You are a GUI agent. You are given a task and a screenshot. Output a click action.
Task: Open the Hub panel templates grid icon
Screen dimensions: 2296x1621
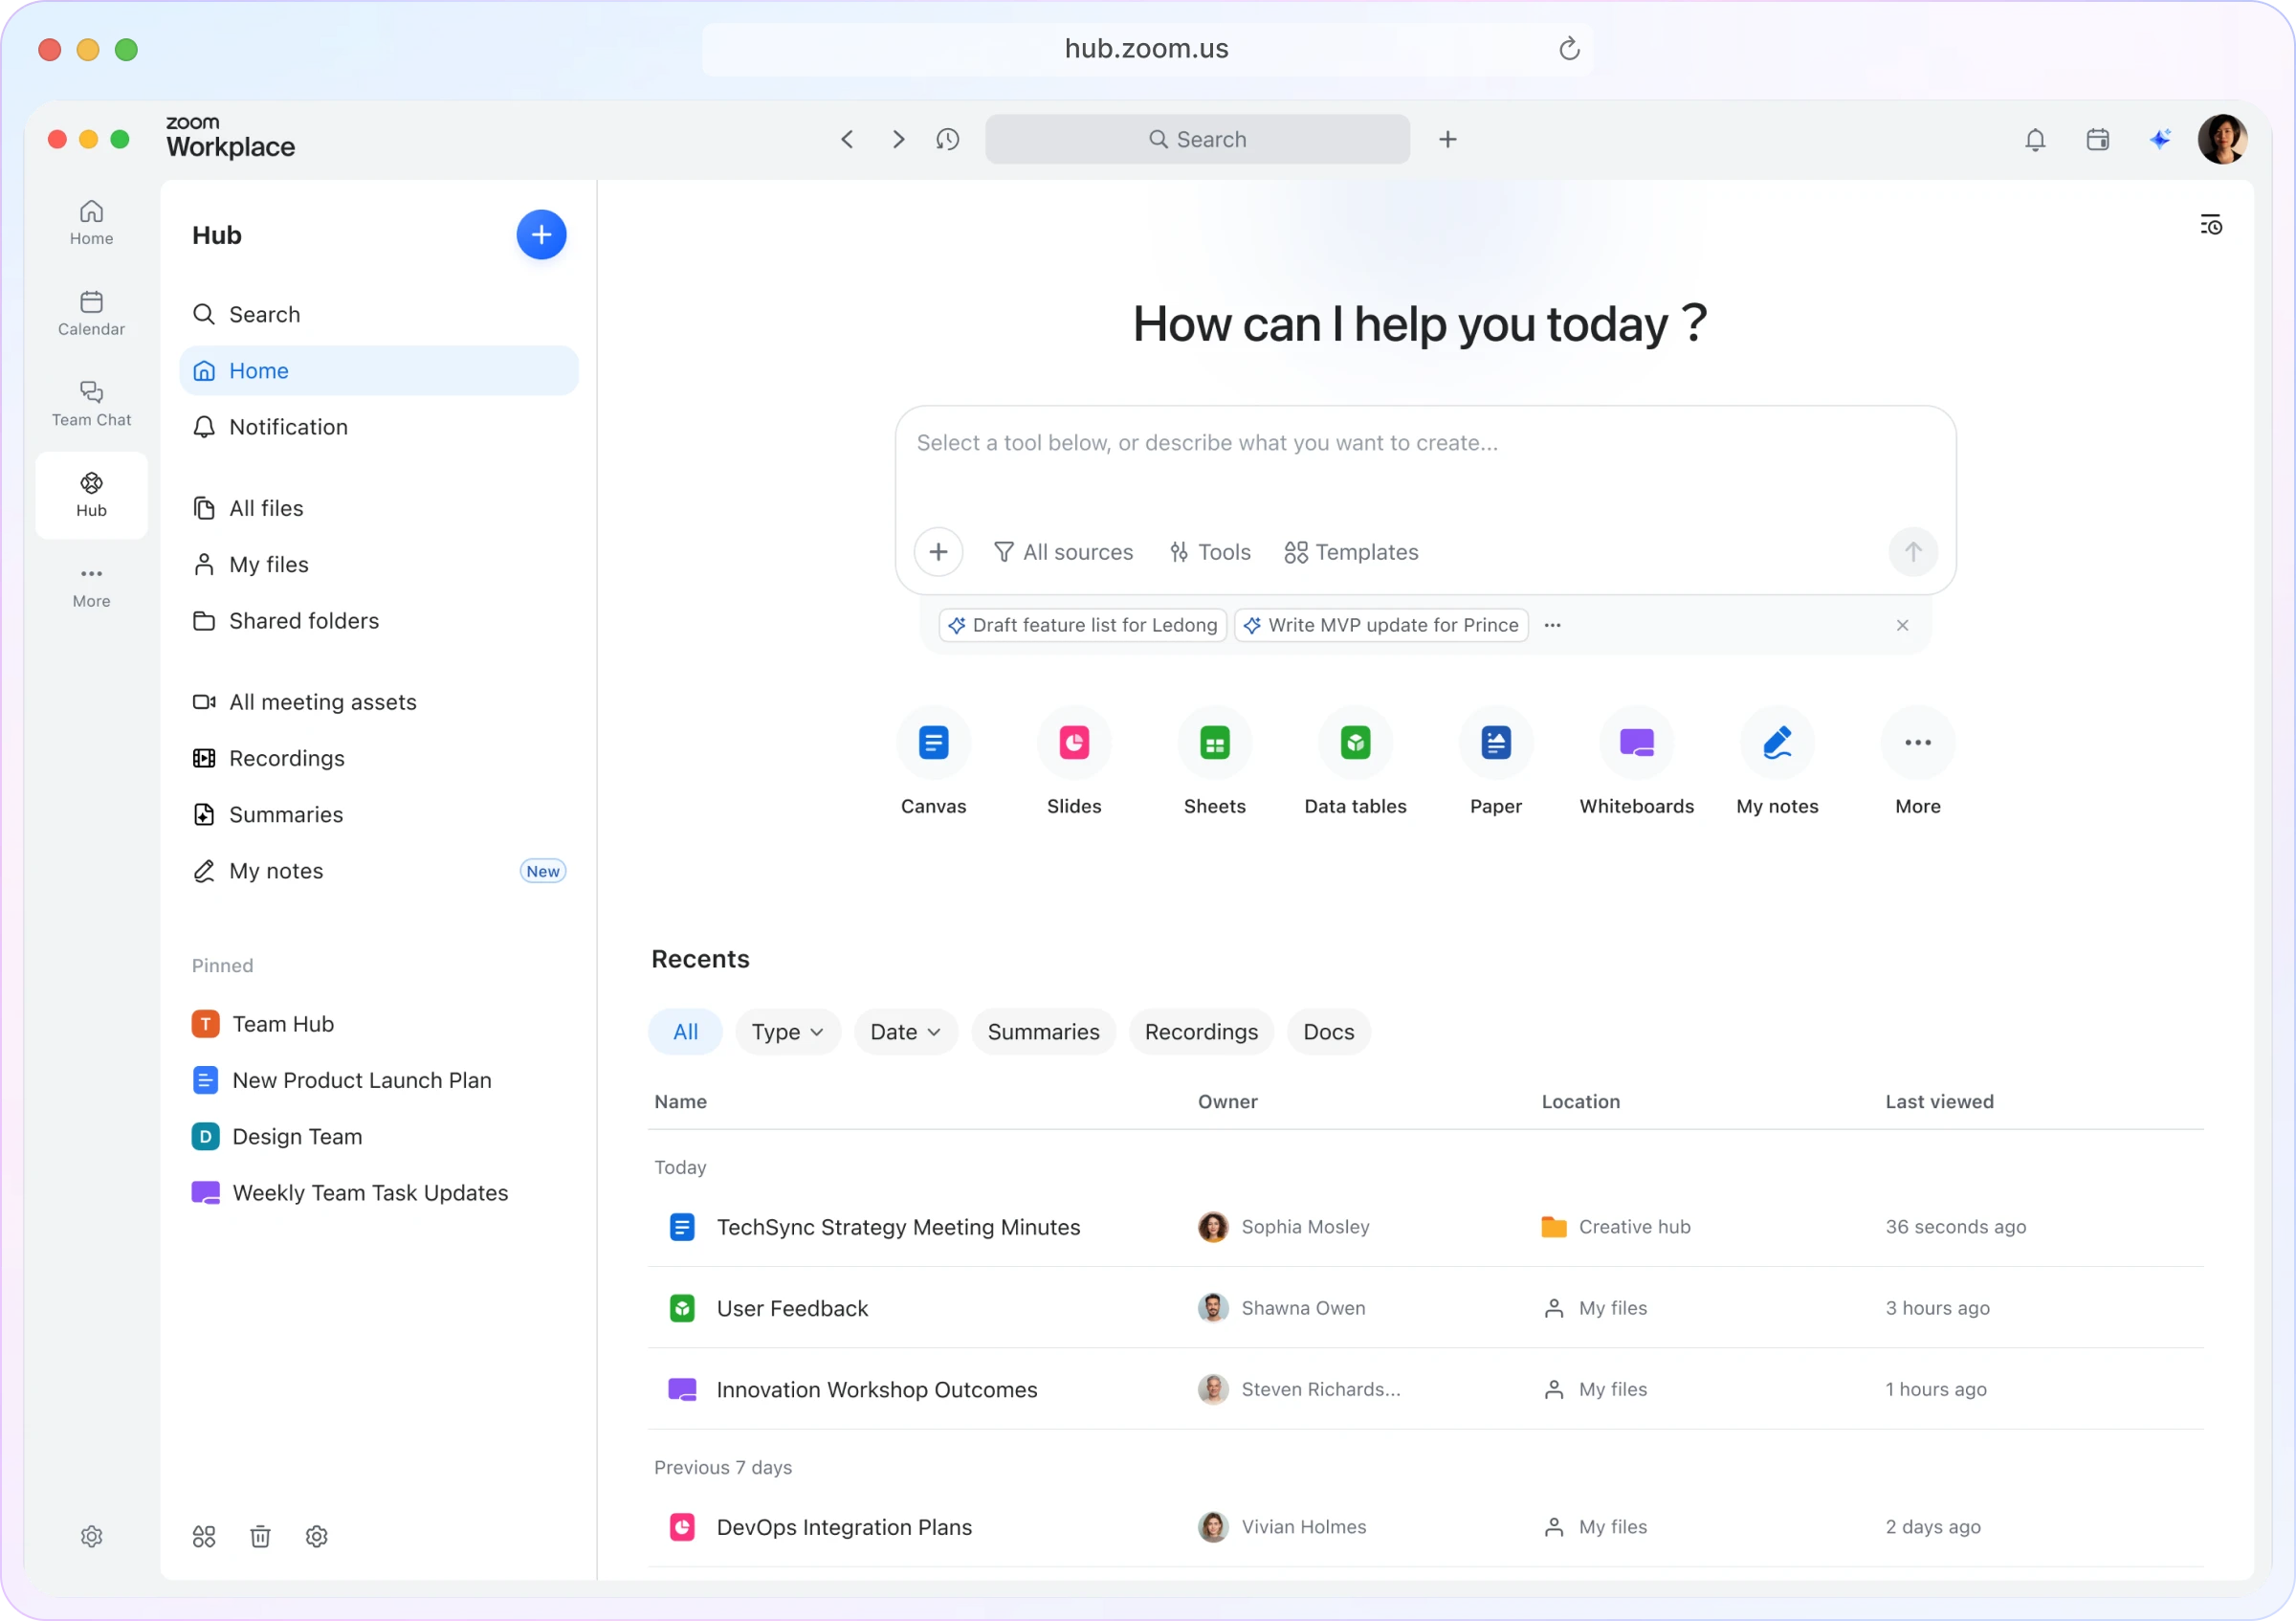coord(204,1536)
